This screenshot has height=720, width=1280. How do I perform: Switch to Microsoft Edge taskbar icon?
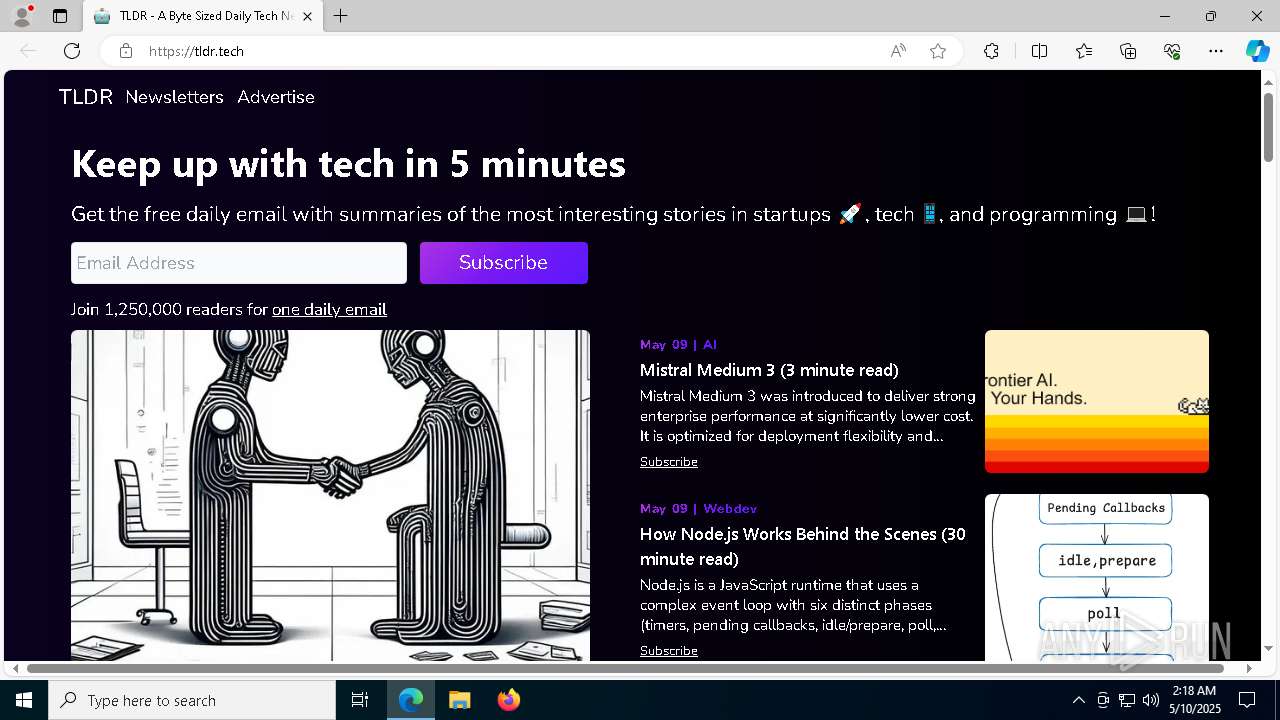pos(411,700)
